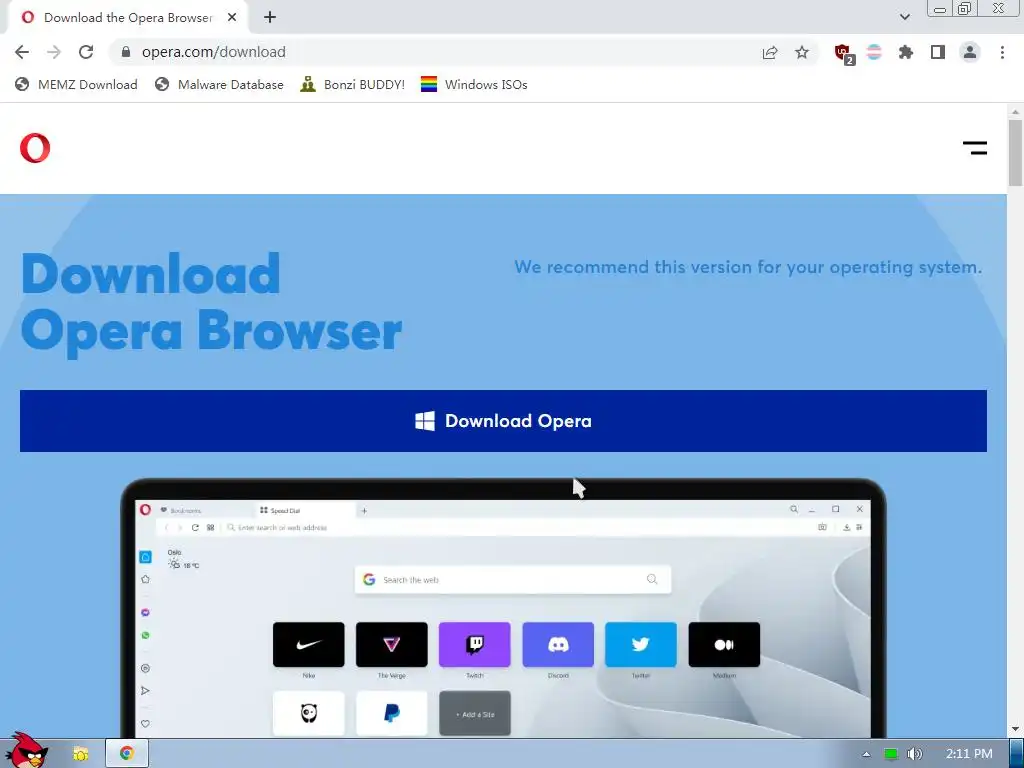Image resolution: width=1024 pixels, height=768 pixels.
Task: Click the Medium speed dial tile
Action: coord(724,645)
